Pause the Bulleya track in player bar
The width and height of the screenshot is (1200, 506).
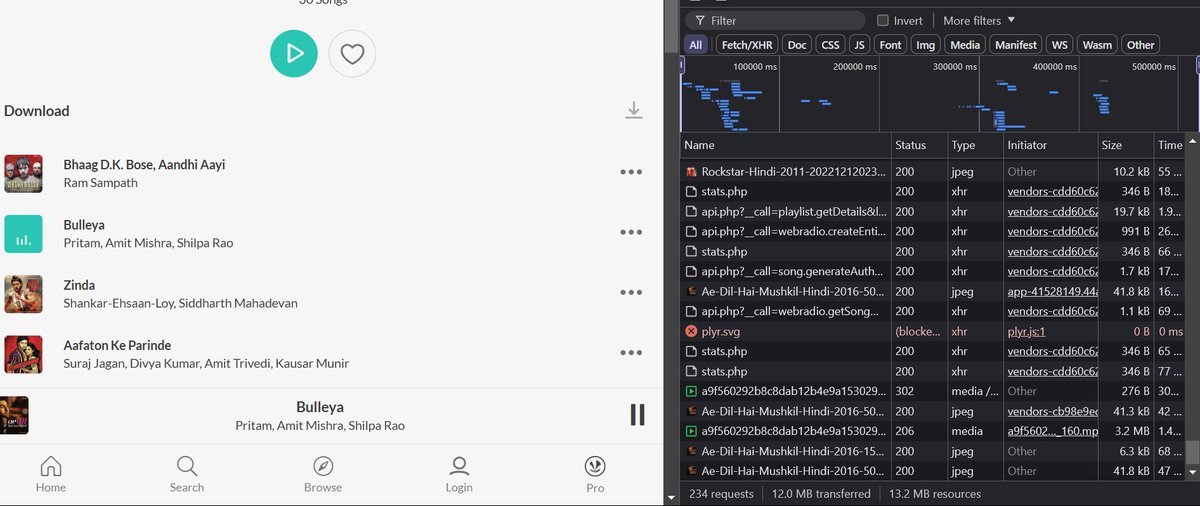pos(637,414)
